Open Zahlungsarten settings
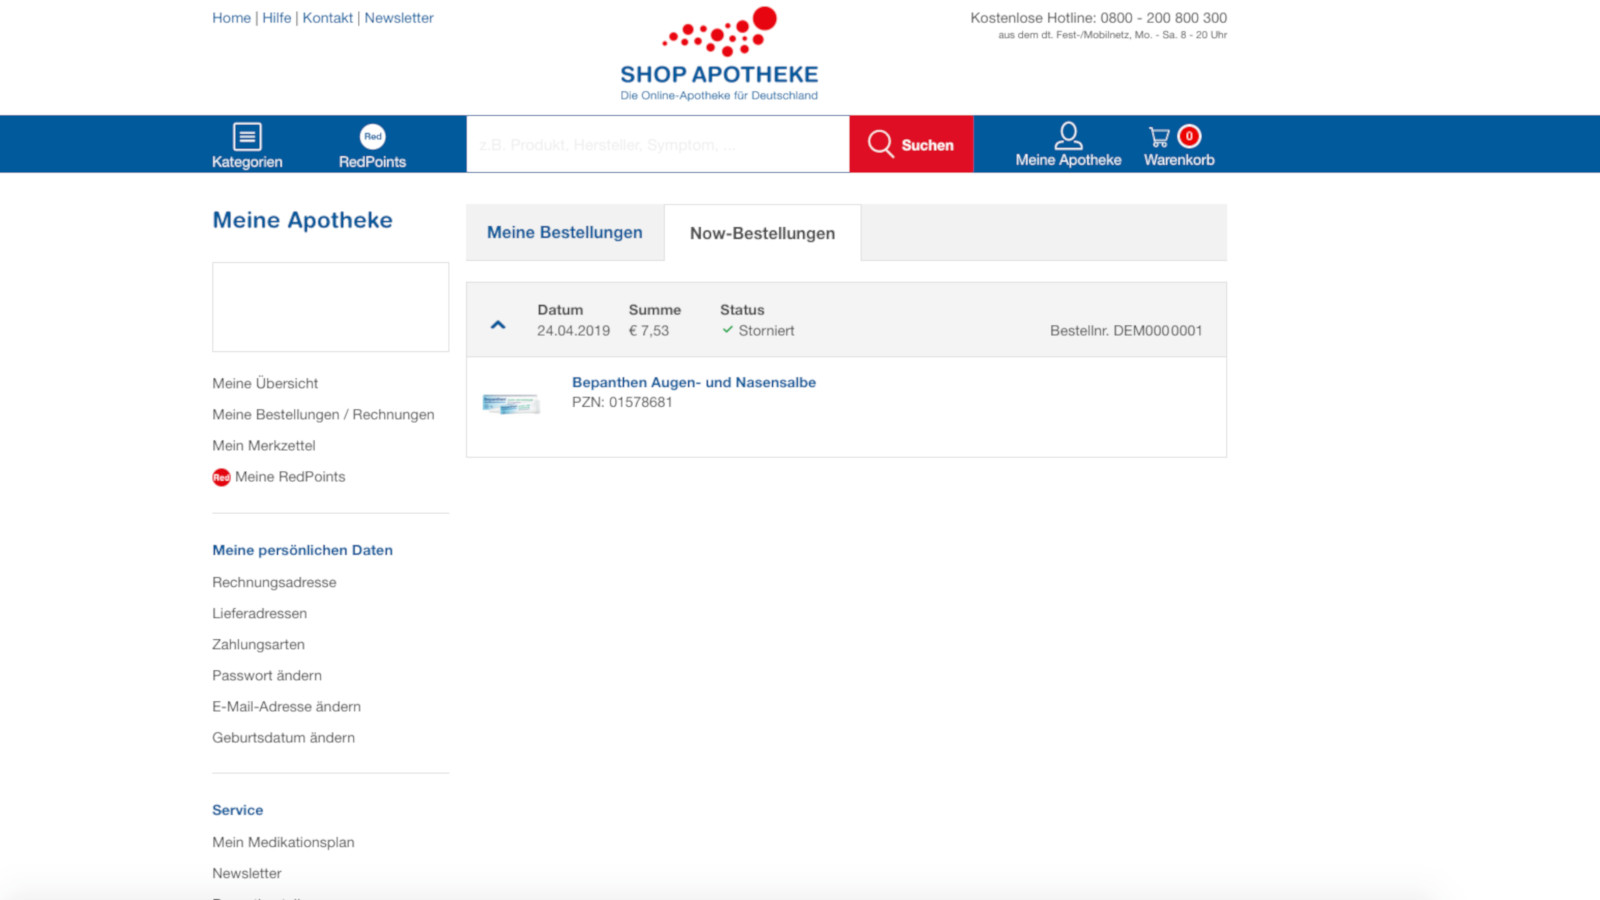 (258, 645)
